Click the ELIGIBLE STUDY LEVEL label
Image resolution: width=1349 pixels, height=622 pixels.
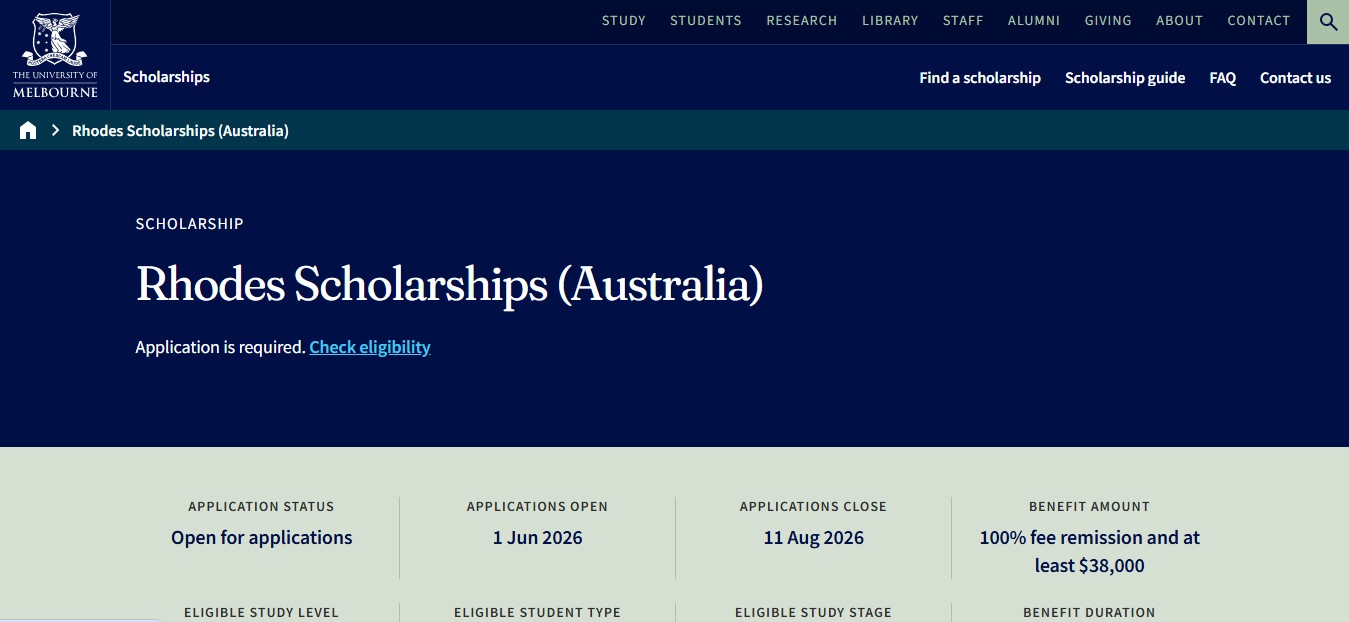tap(261, 612)
